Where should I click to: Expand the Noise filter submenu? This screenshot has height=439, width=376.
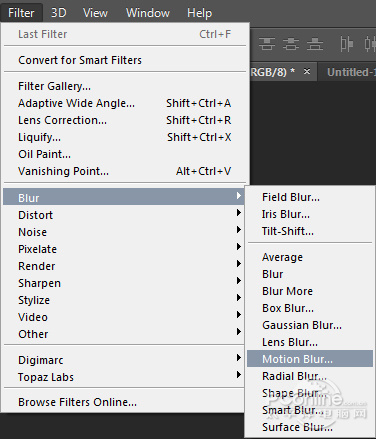click(124, 232)
